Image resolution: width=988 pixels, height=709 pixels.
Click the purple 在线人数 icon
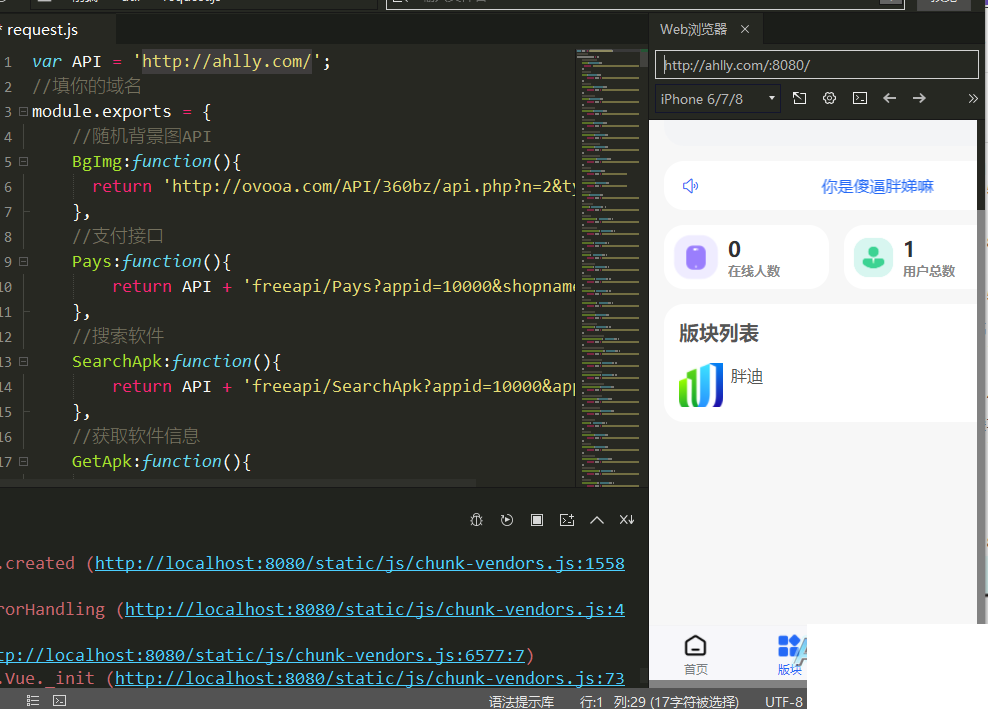[696, 257]
